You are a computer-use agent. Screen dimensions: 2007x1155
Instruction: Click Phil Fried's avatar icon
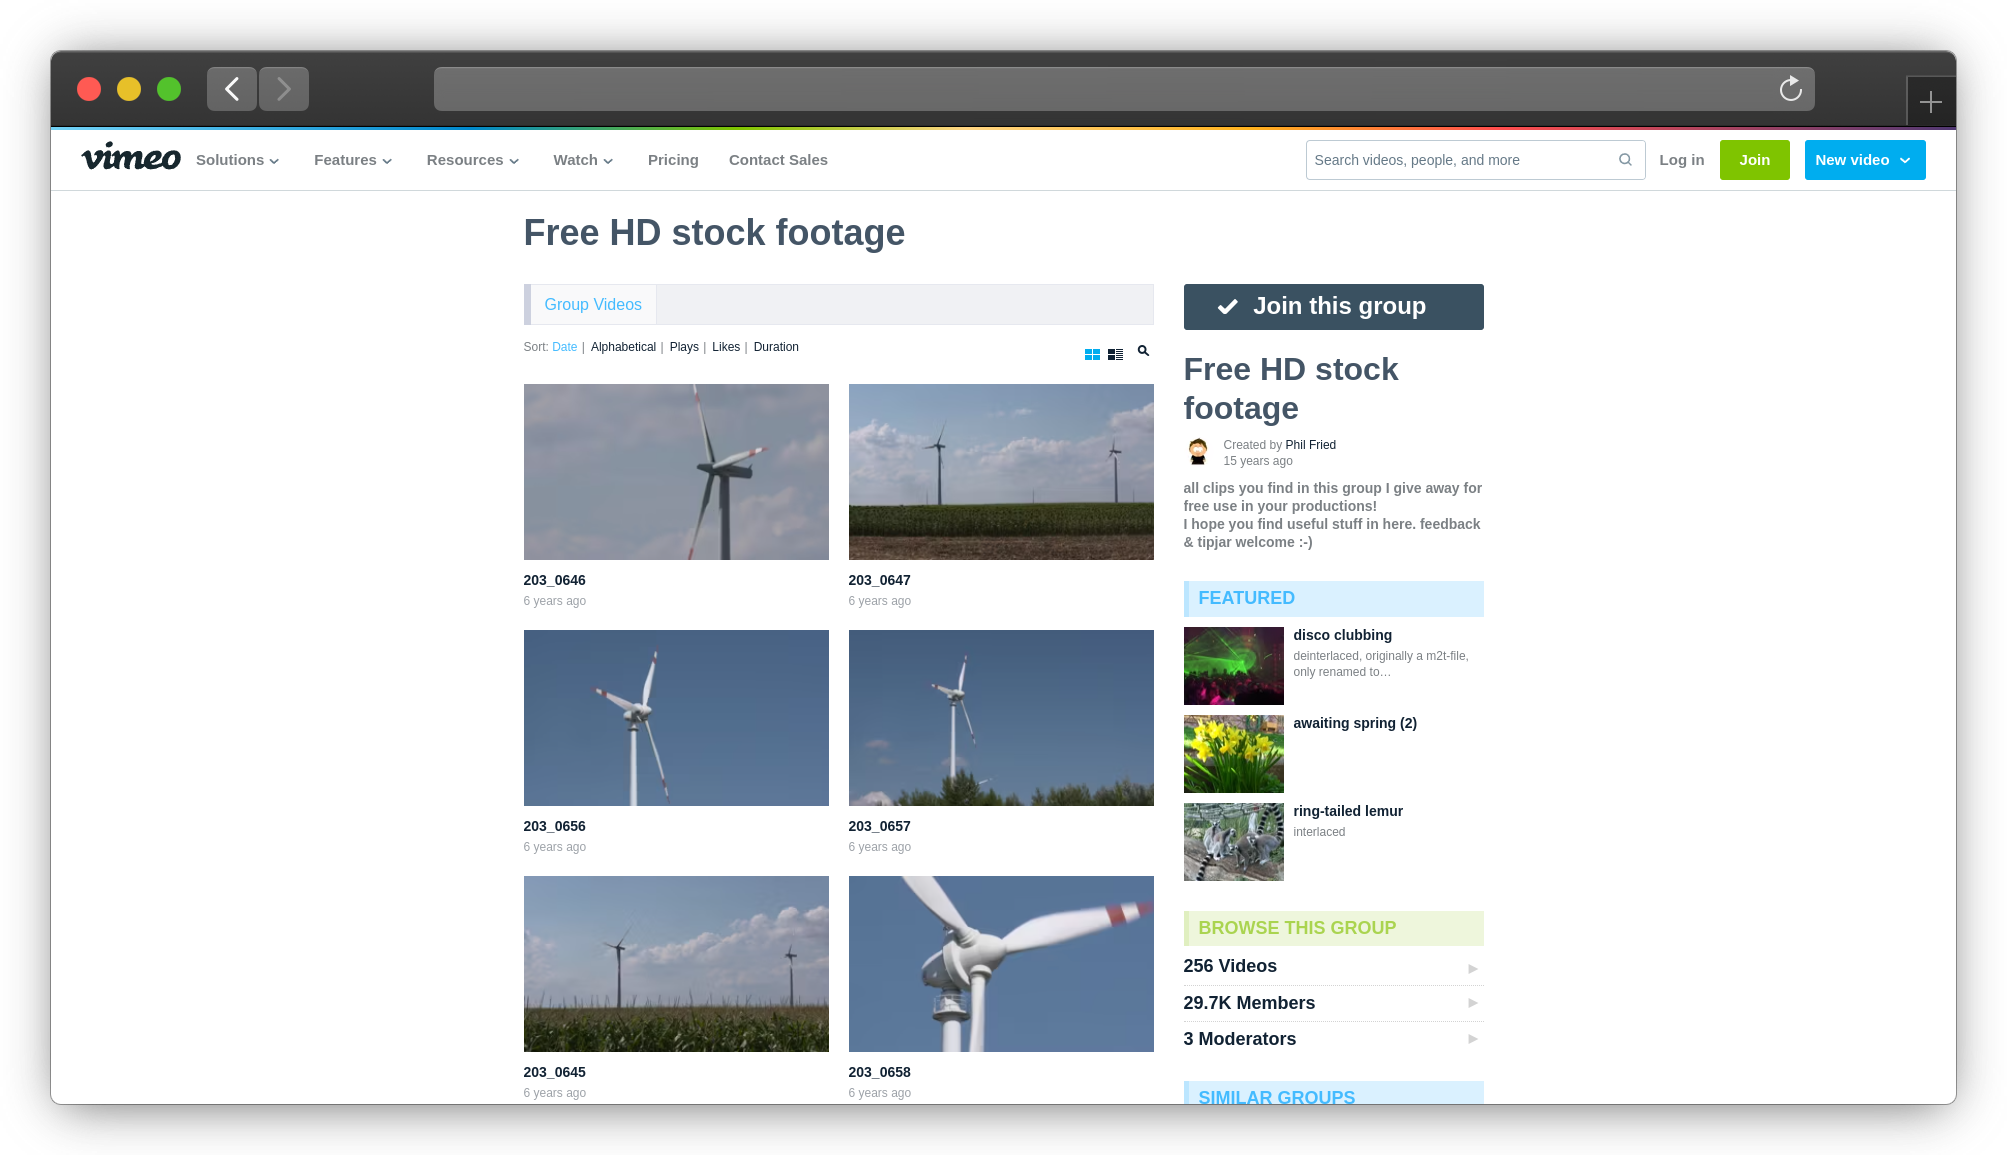coord(1198,452)
